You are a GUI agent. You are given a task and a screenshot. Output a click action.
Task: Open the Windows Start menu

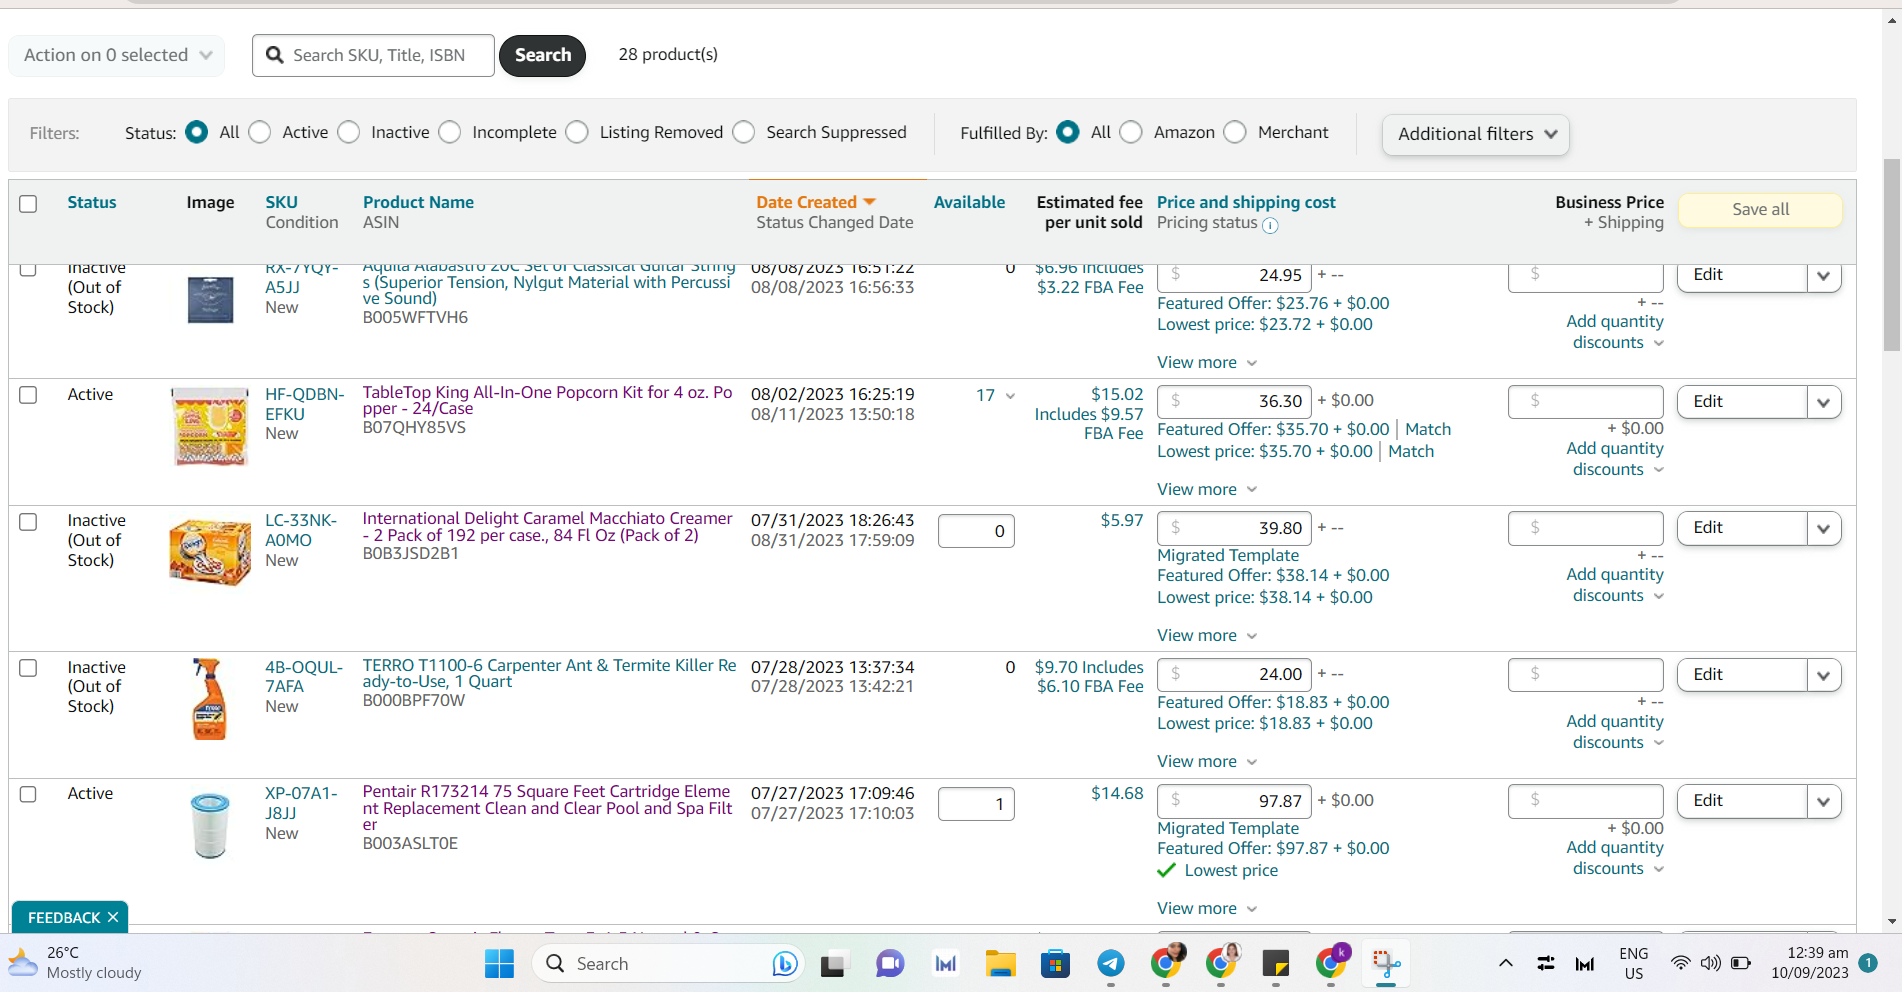[x=499, y=963]
